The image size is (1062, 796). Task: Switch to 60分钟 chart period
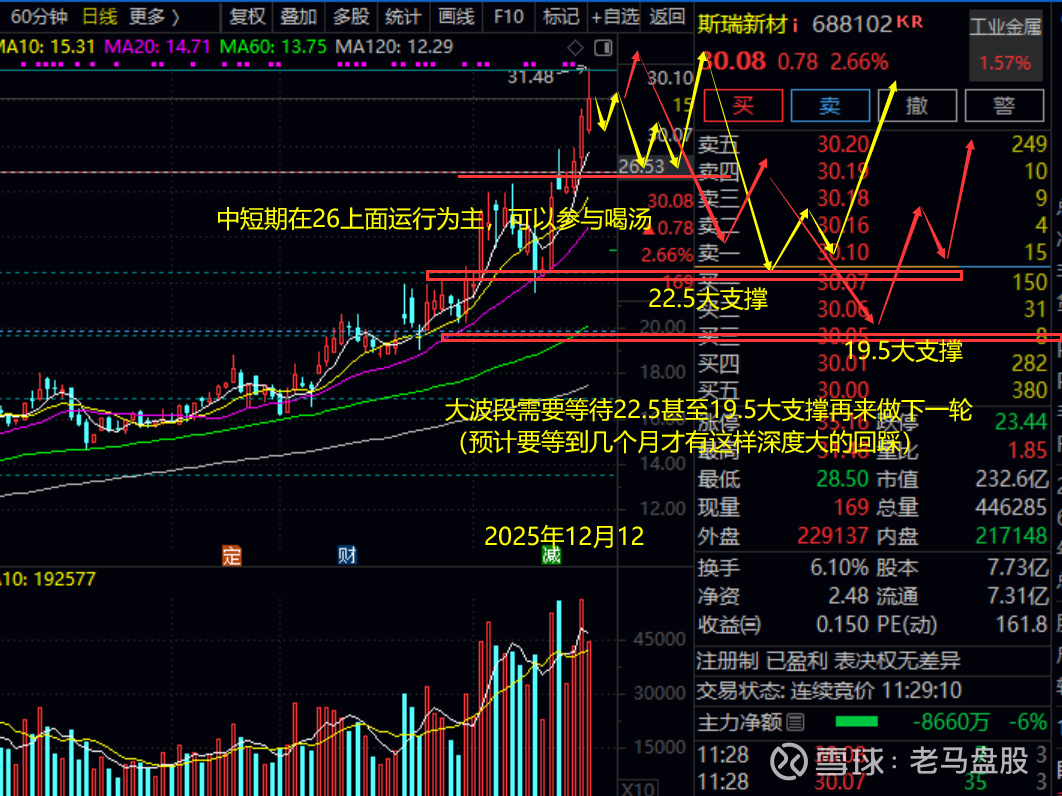pyautogui.click(x=39, y=16)
